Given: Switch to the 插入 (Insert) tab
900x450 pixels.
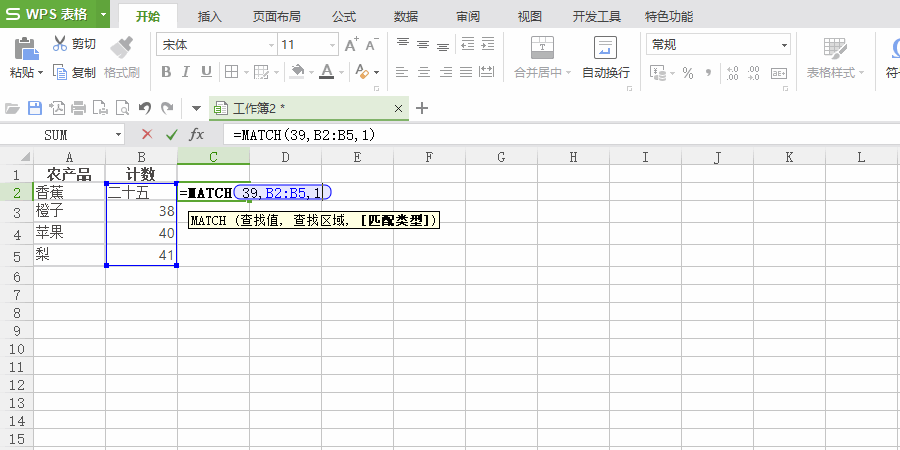Looking at the screenshot, I should click(x=210, y=16).
